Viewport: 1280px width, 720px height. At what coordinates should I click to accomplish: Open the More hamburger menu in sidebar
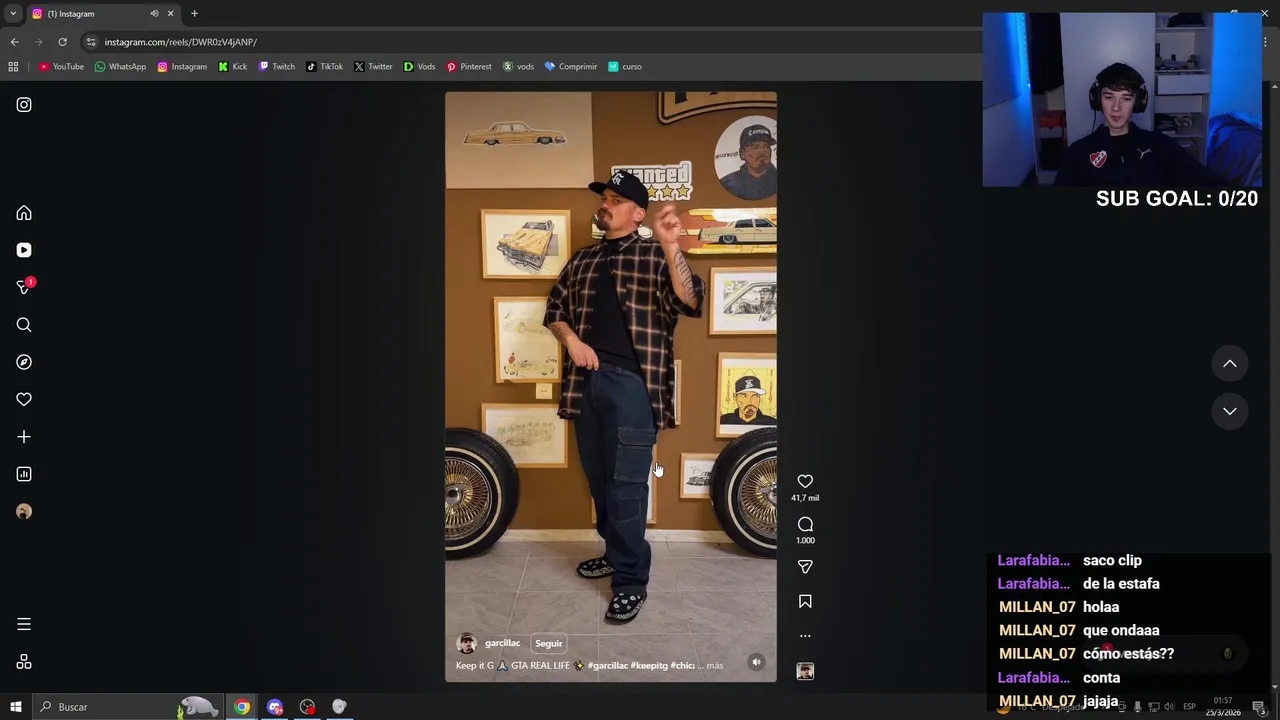coord(24,624)
